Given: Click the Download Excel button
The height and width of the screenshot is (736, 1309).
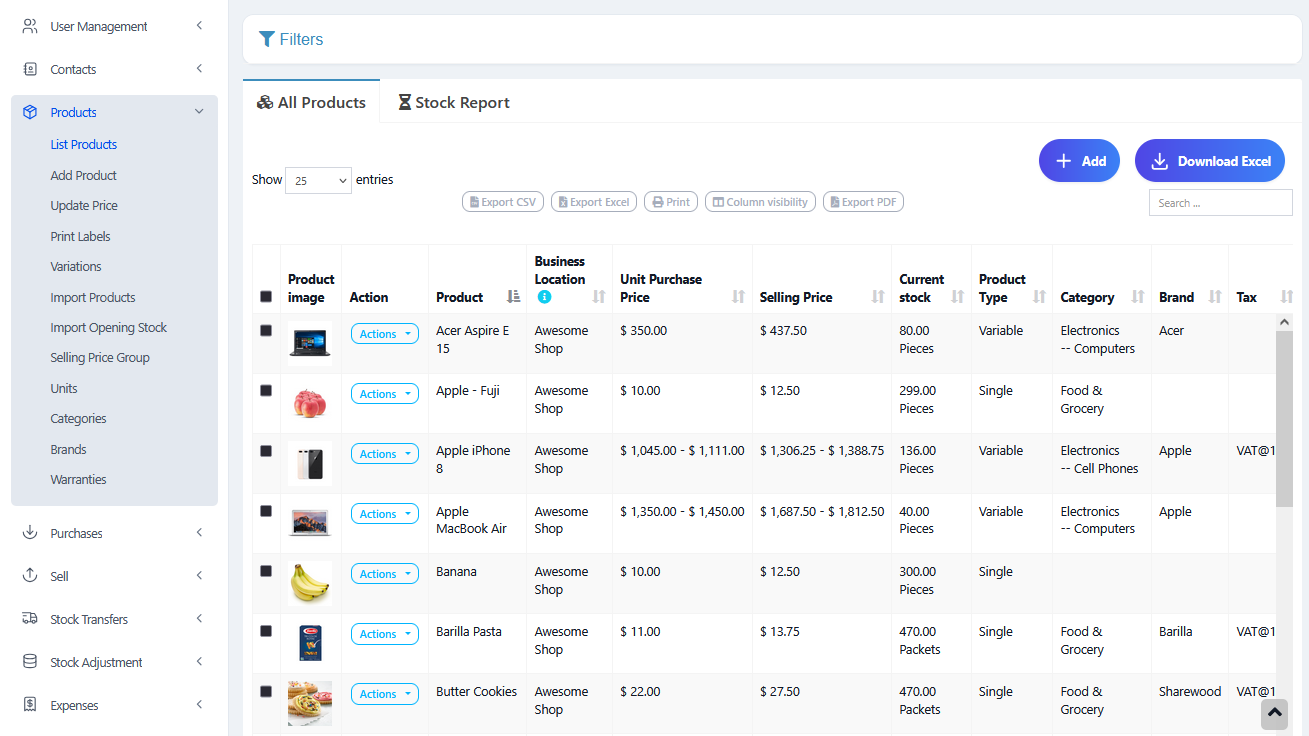Looking at the screenshot, I should pyautogui.click(x=1209, y=160).
